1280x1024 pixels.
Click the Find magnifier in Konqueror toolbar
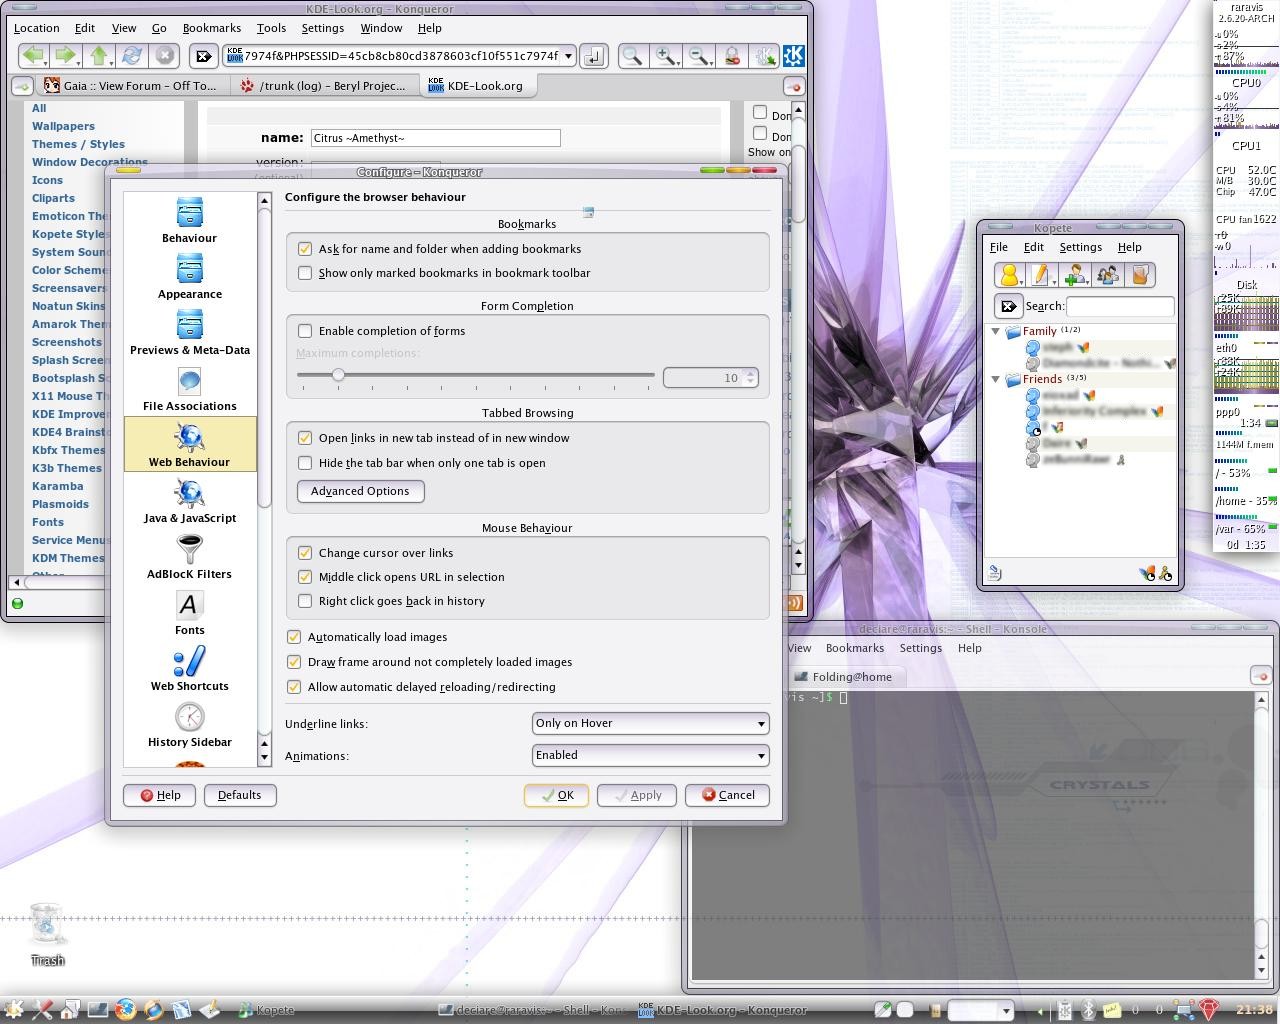(631, 57)
